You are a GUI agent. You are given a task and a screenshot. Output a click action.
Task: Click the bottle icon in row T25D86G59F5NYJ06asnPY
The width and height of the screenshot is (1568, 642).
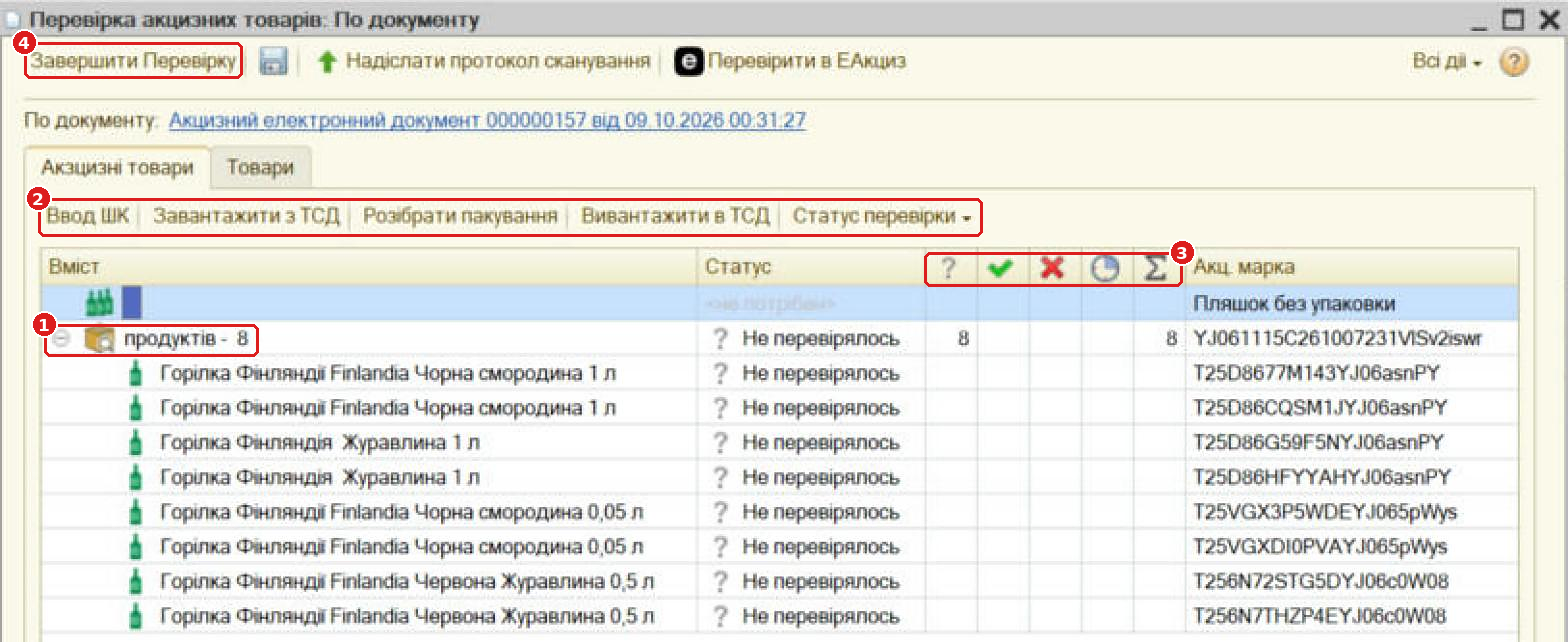pyautogui.click(x=137, y=443)
